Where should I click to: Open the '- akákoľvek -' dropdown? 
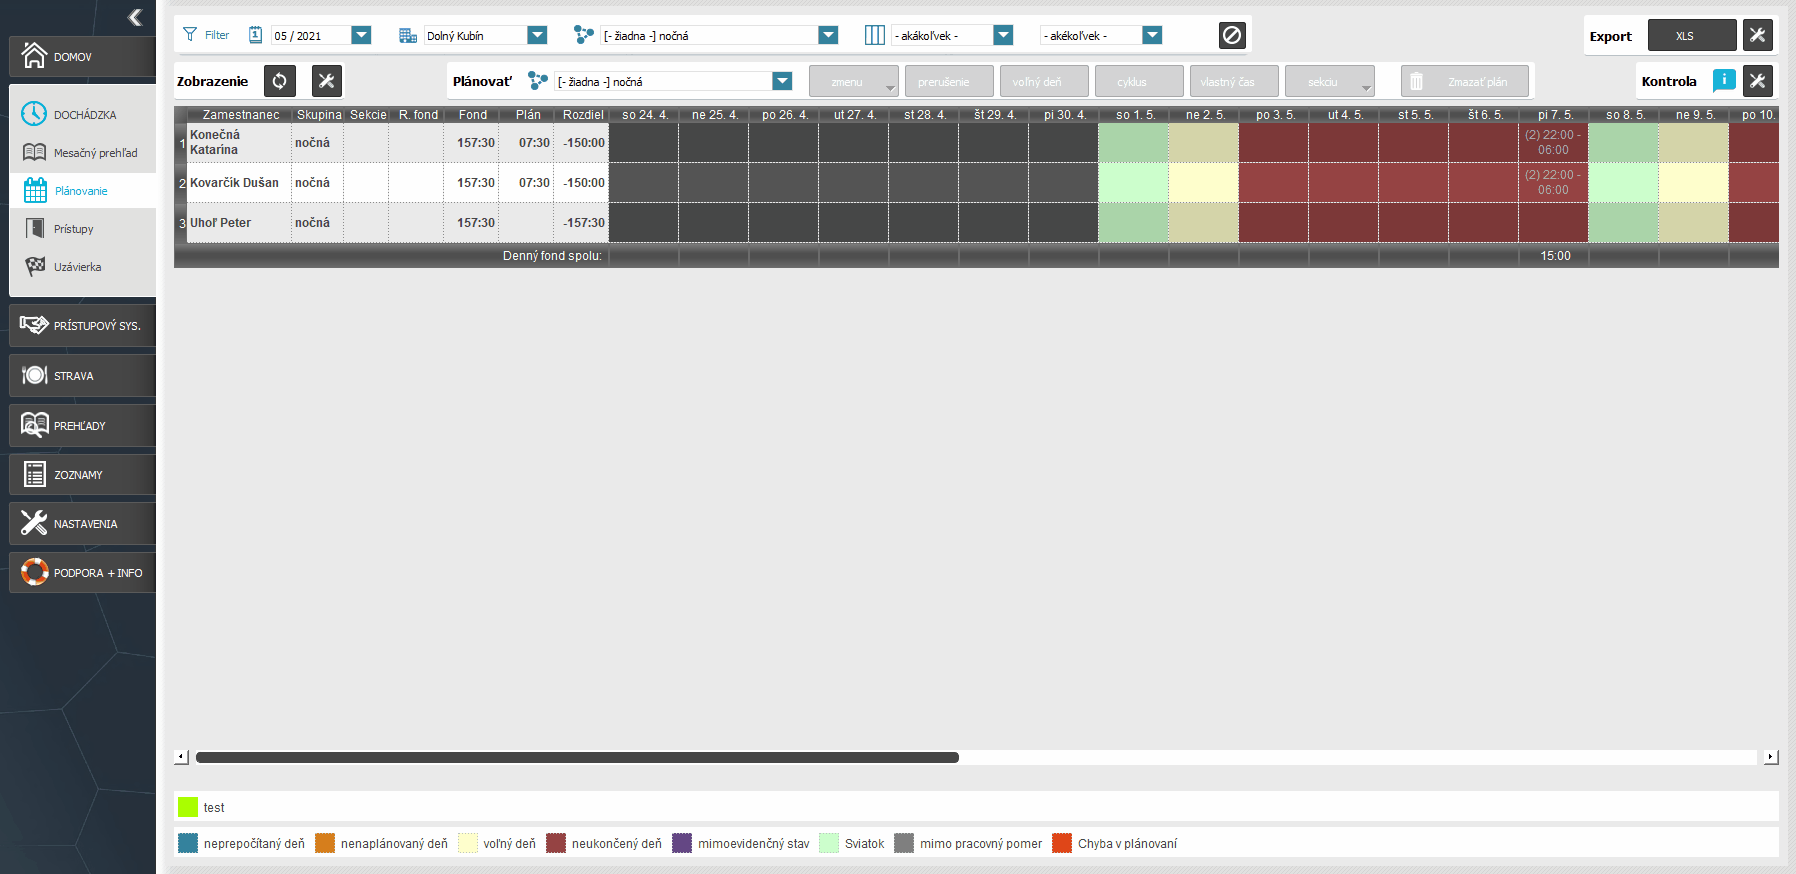(1003, 35)
